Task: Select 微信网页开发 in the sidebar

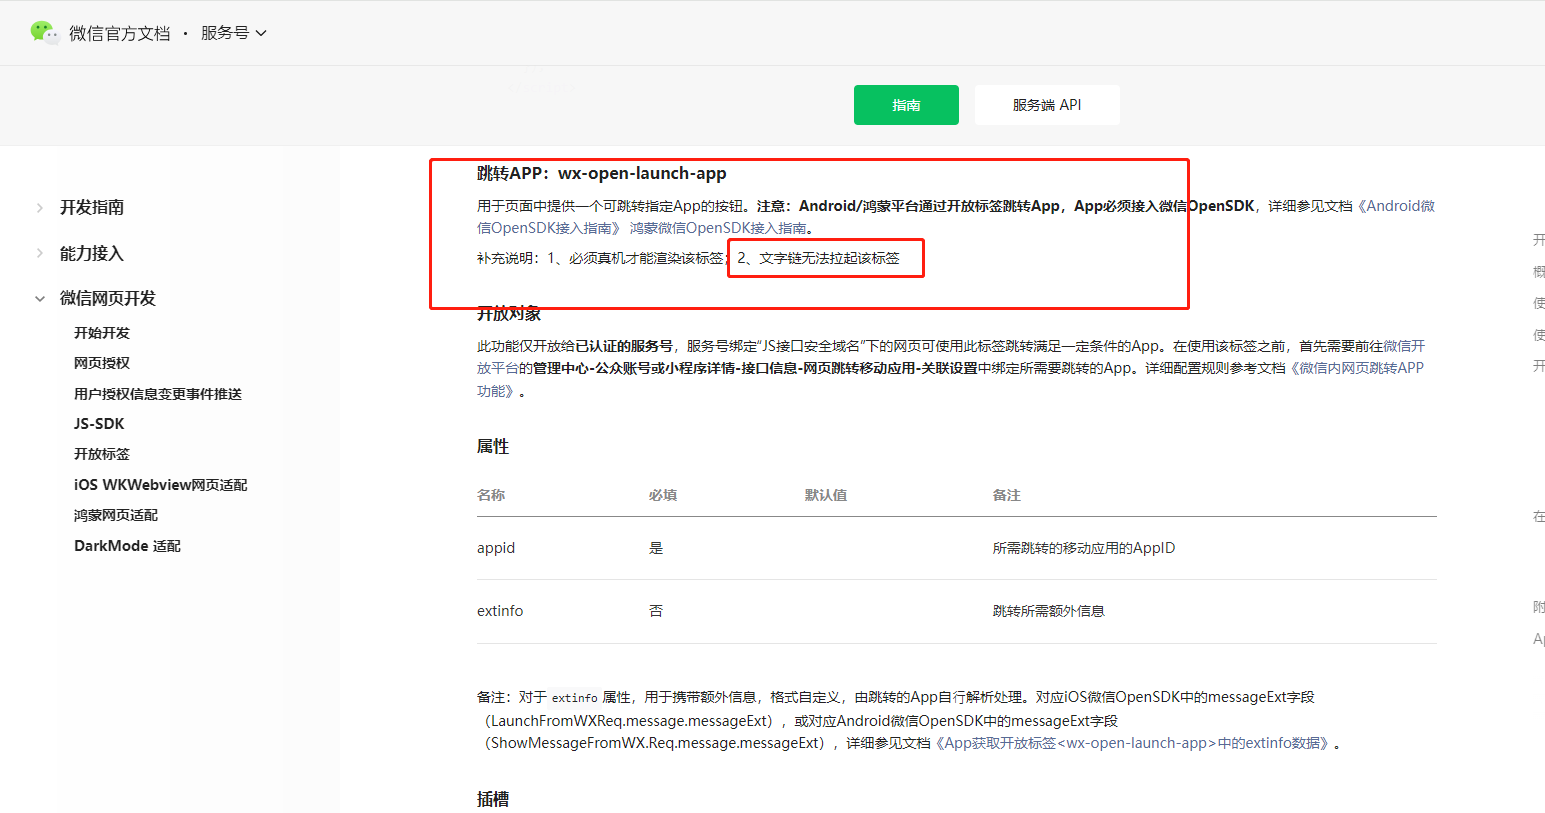Action: coord(108,298)
